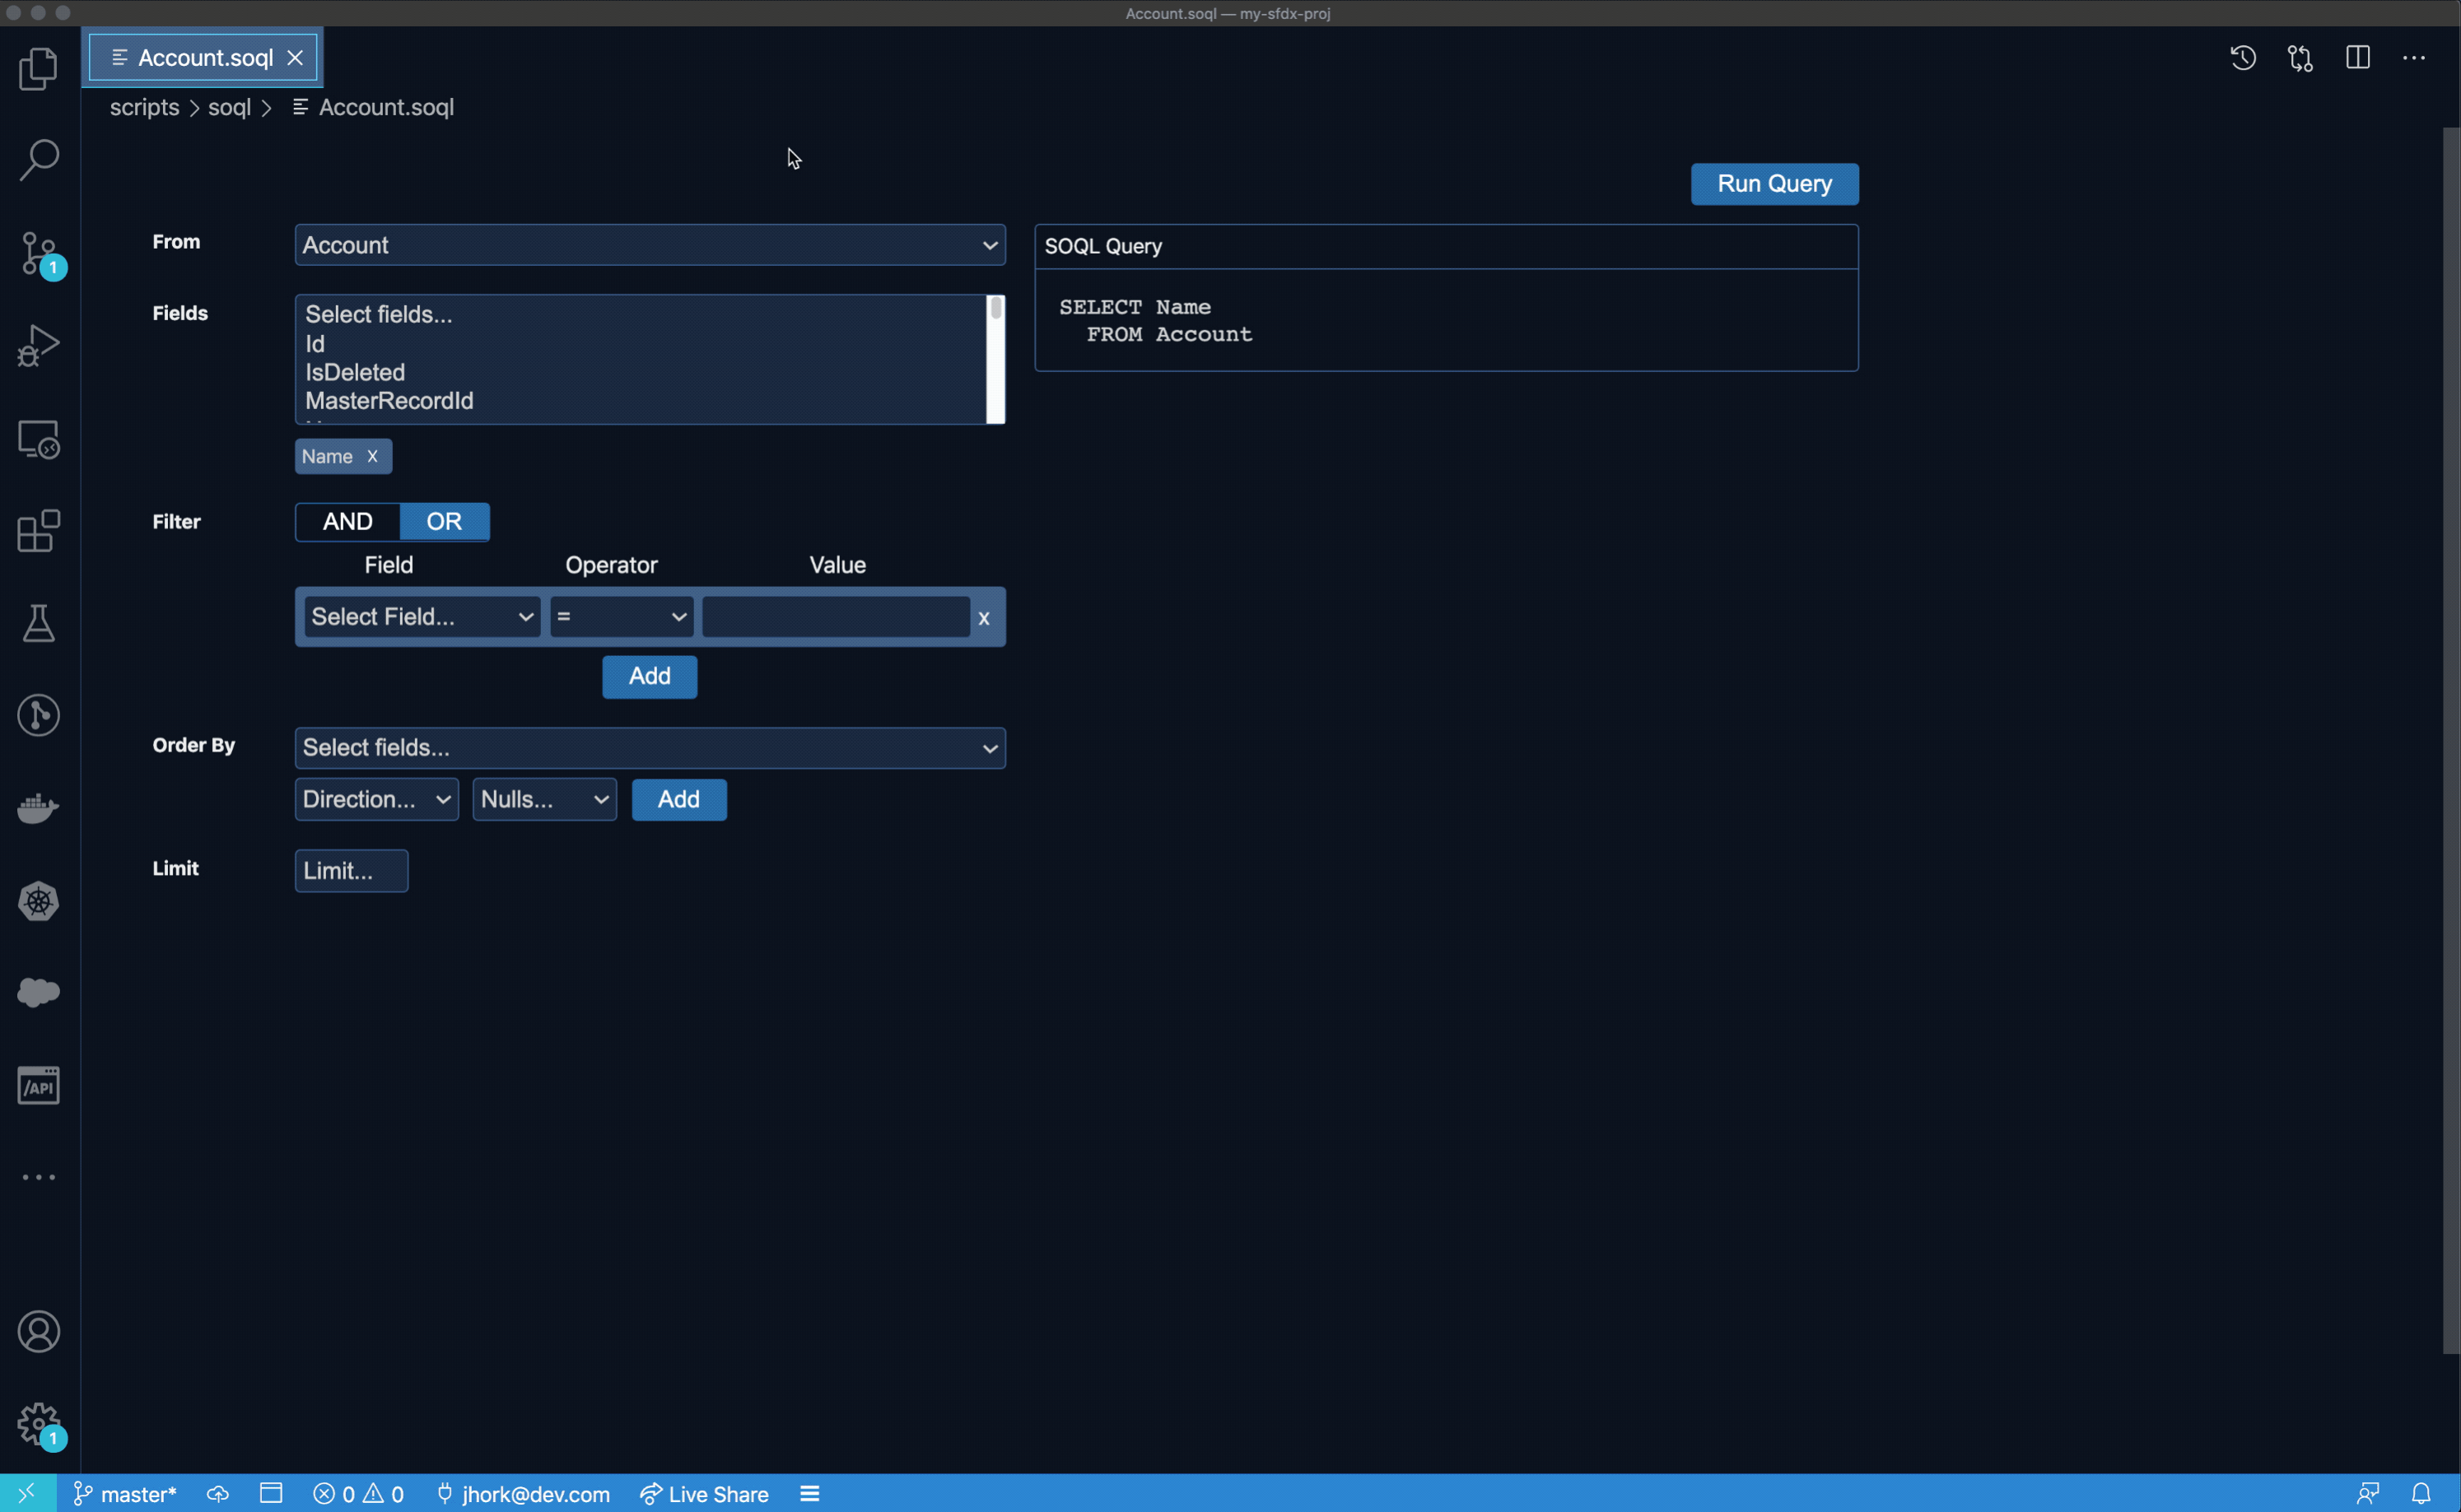
Task: Click the scripts breadcrumb item
Action: click(x=144, y=107)
